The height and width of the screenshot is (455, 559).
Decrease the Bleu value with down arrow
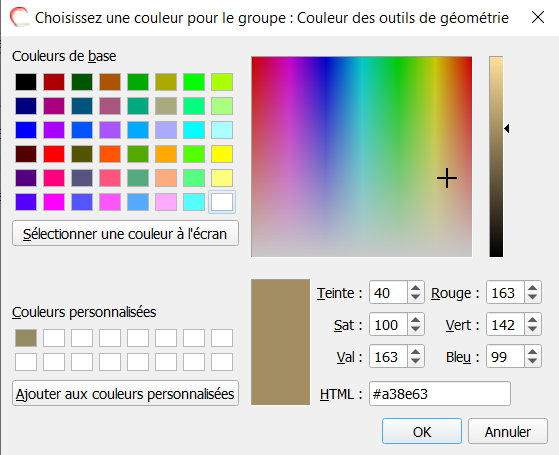pyautogui.click(x=533, y=361)
